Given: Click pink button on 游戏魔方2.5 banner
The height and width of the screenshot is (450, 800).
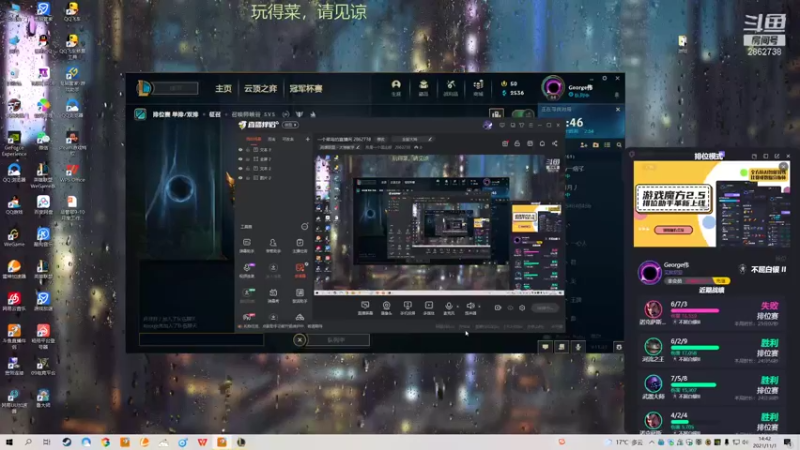Looking at the screenshot, I should (673, 230).
